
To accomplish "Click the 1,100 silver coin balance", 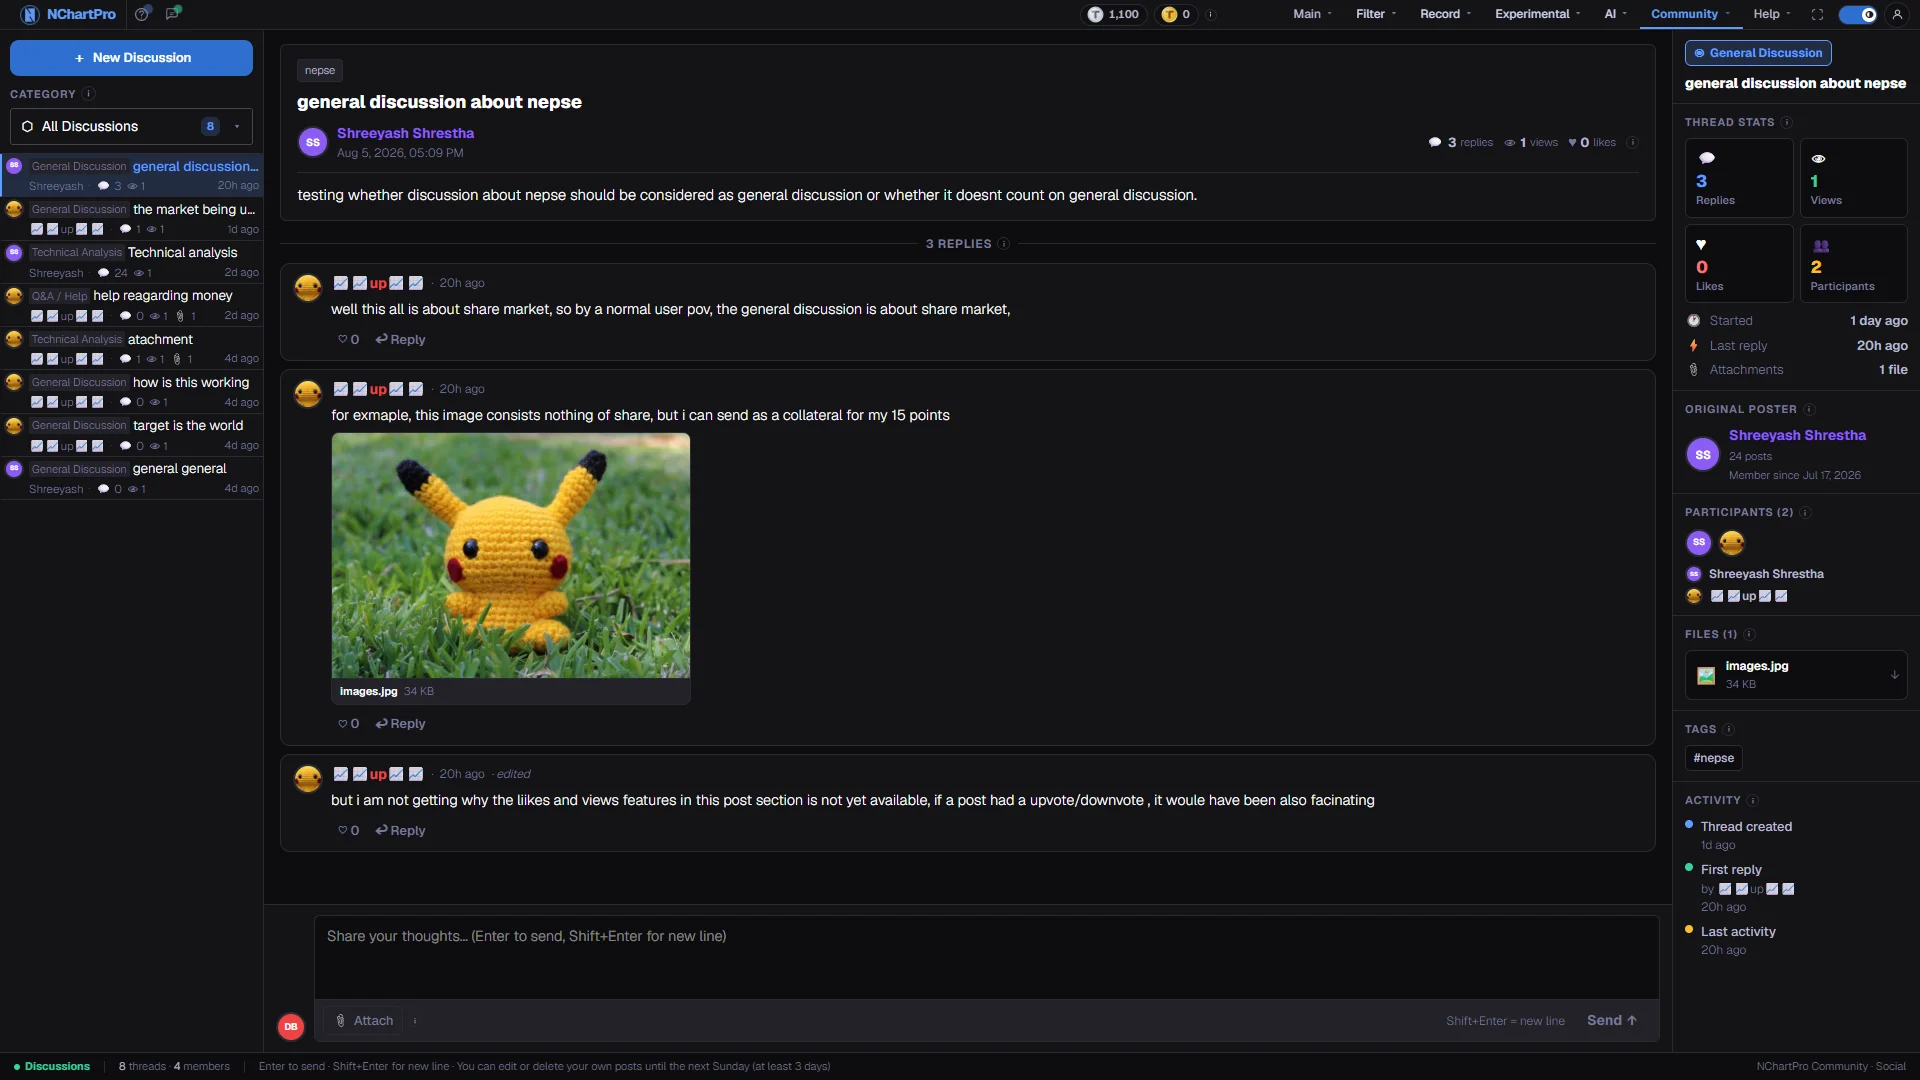I will [1113, 14].
